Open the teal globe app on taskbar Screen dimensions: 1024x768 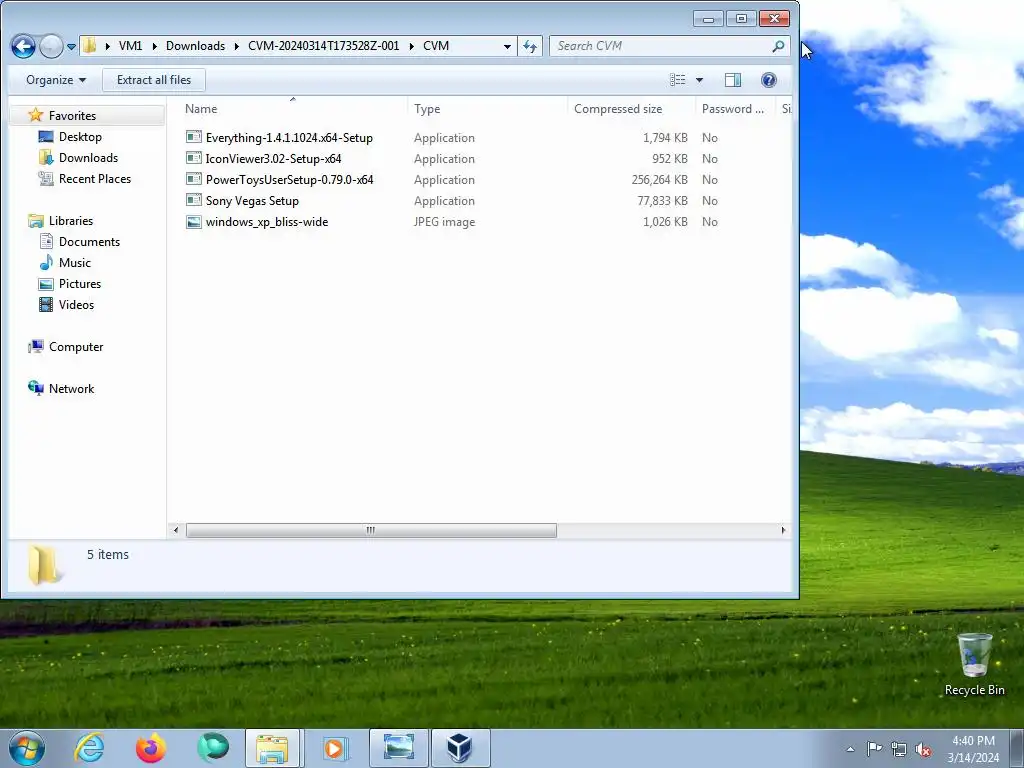click(213, 748)
